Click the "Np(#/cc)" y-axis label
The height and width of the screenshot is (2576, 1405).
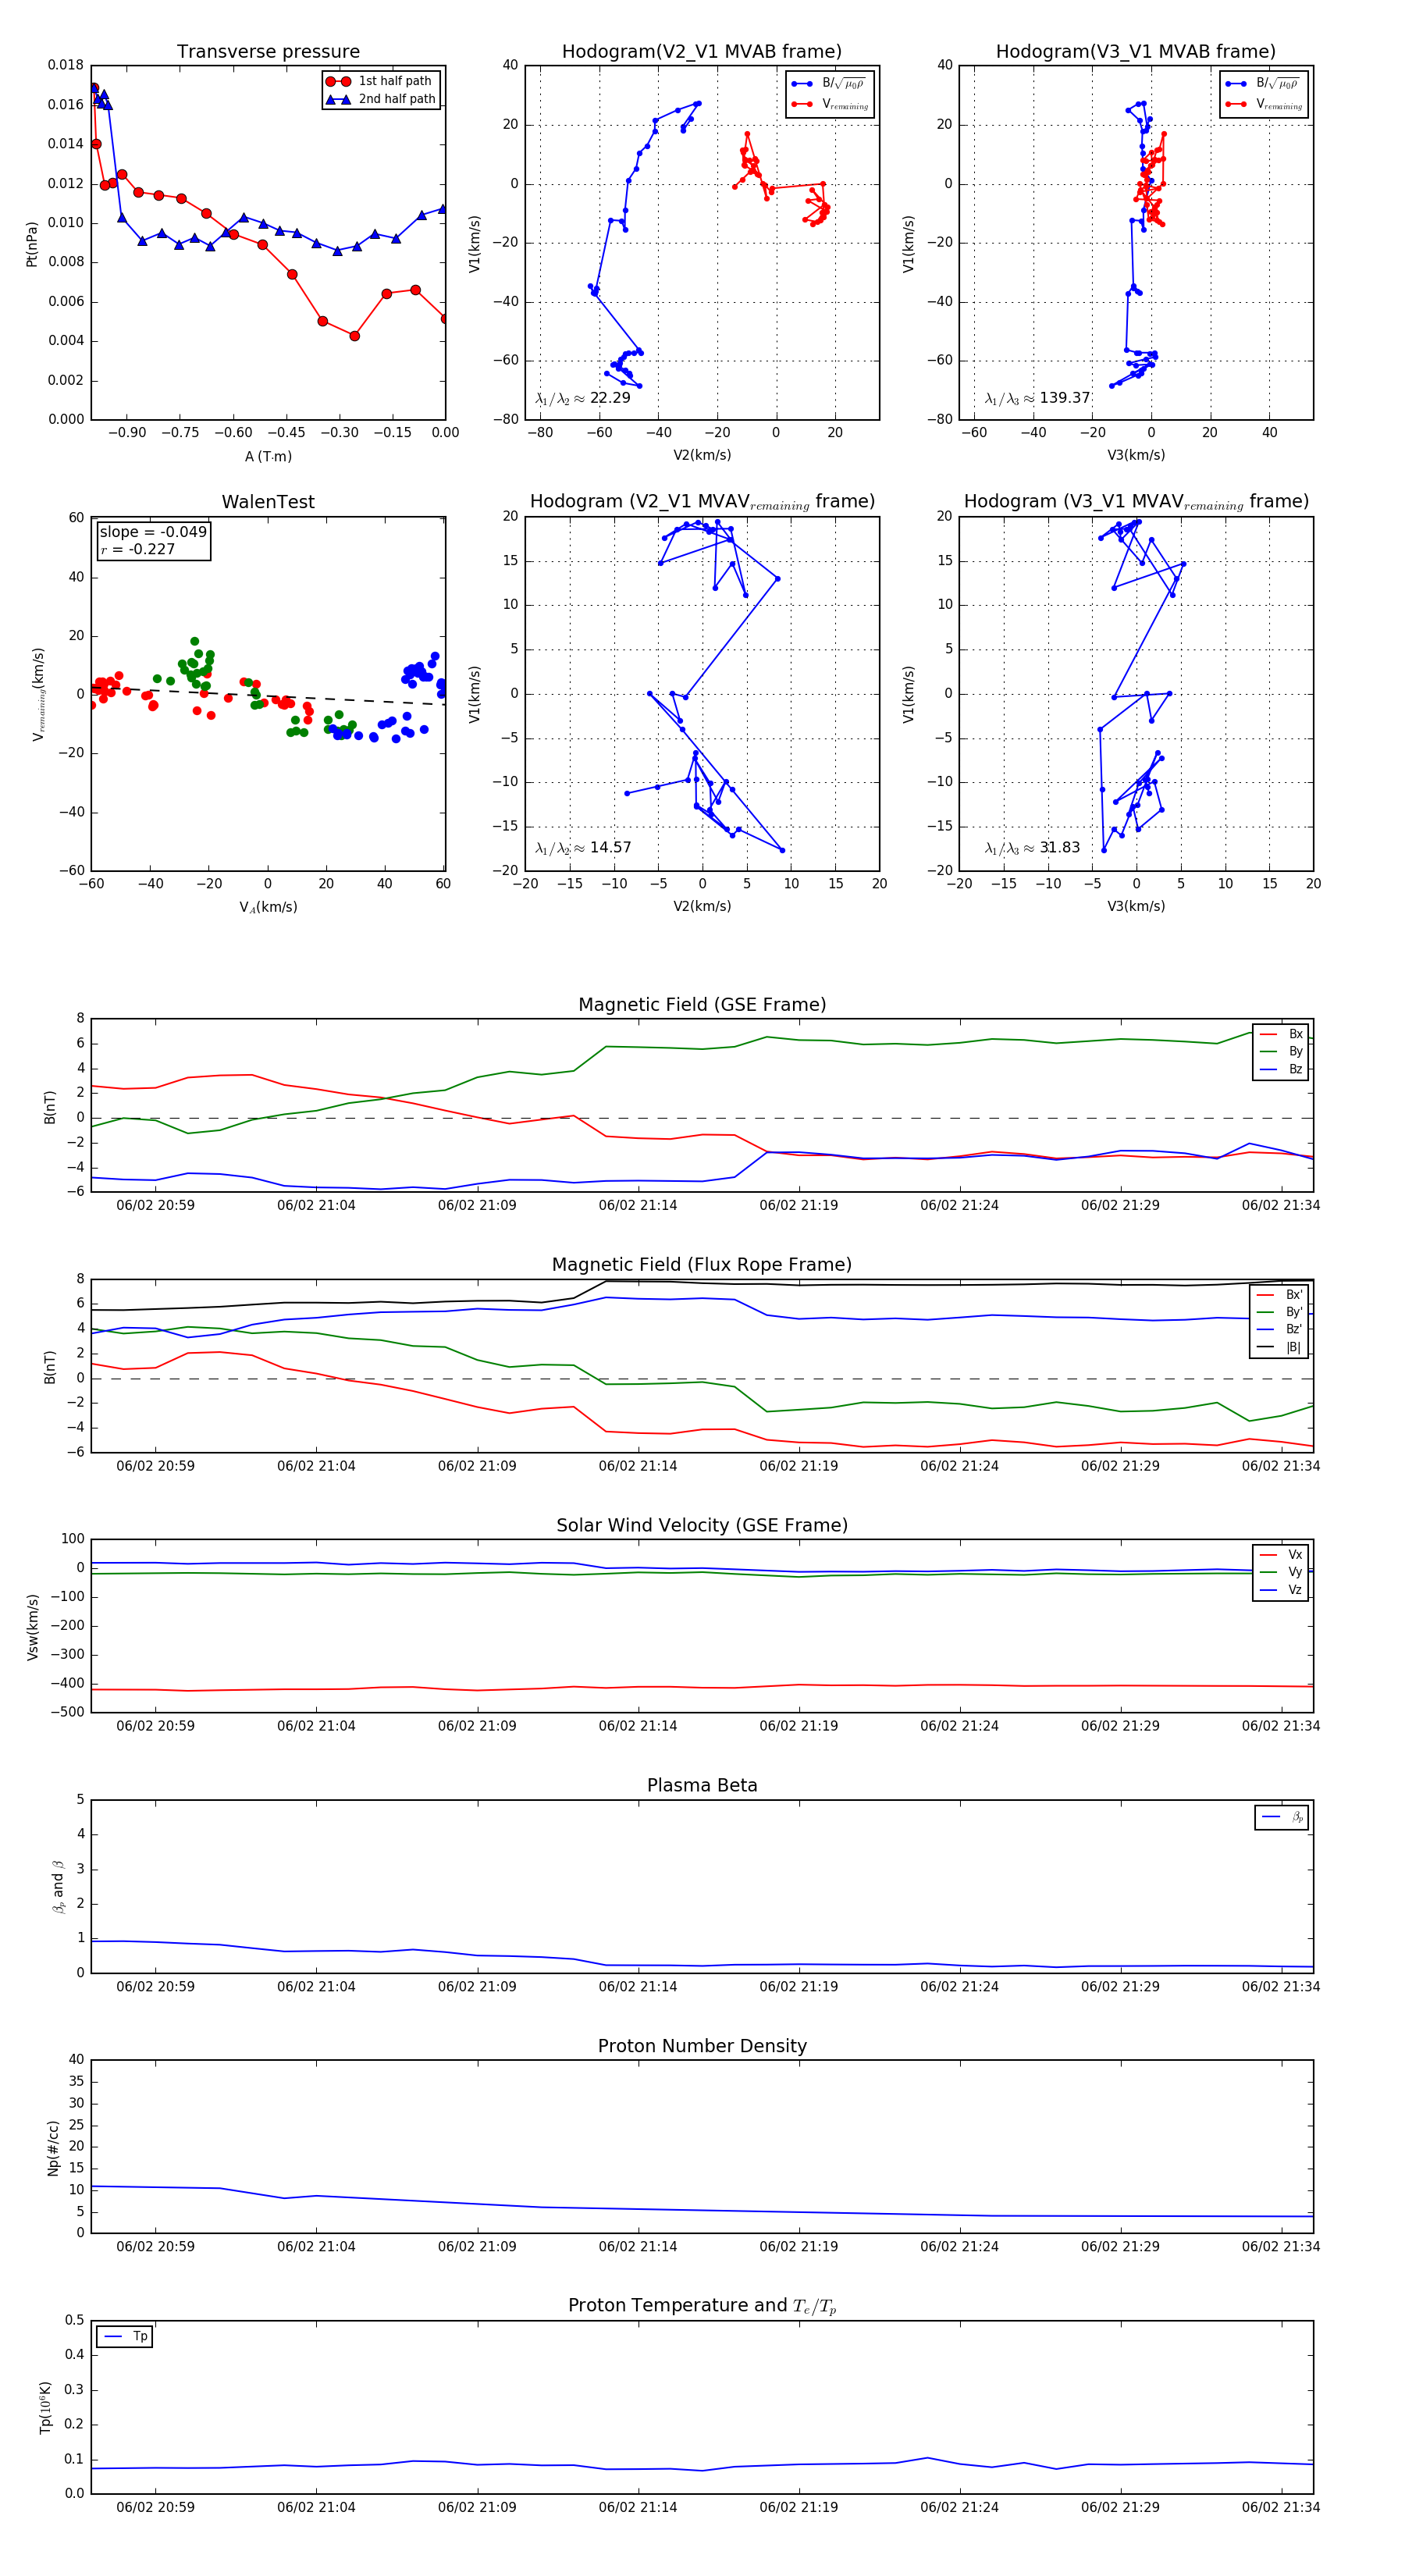click(53, 2148)
